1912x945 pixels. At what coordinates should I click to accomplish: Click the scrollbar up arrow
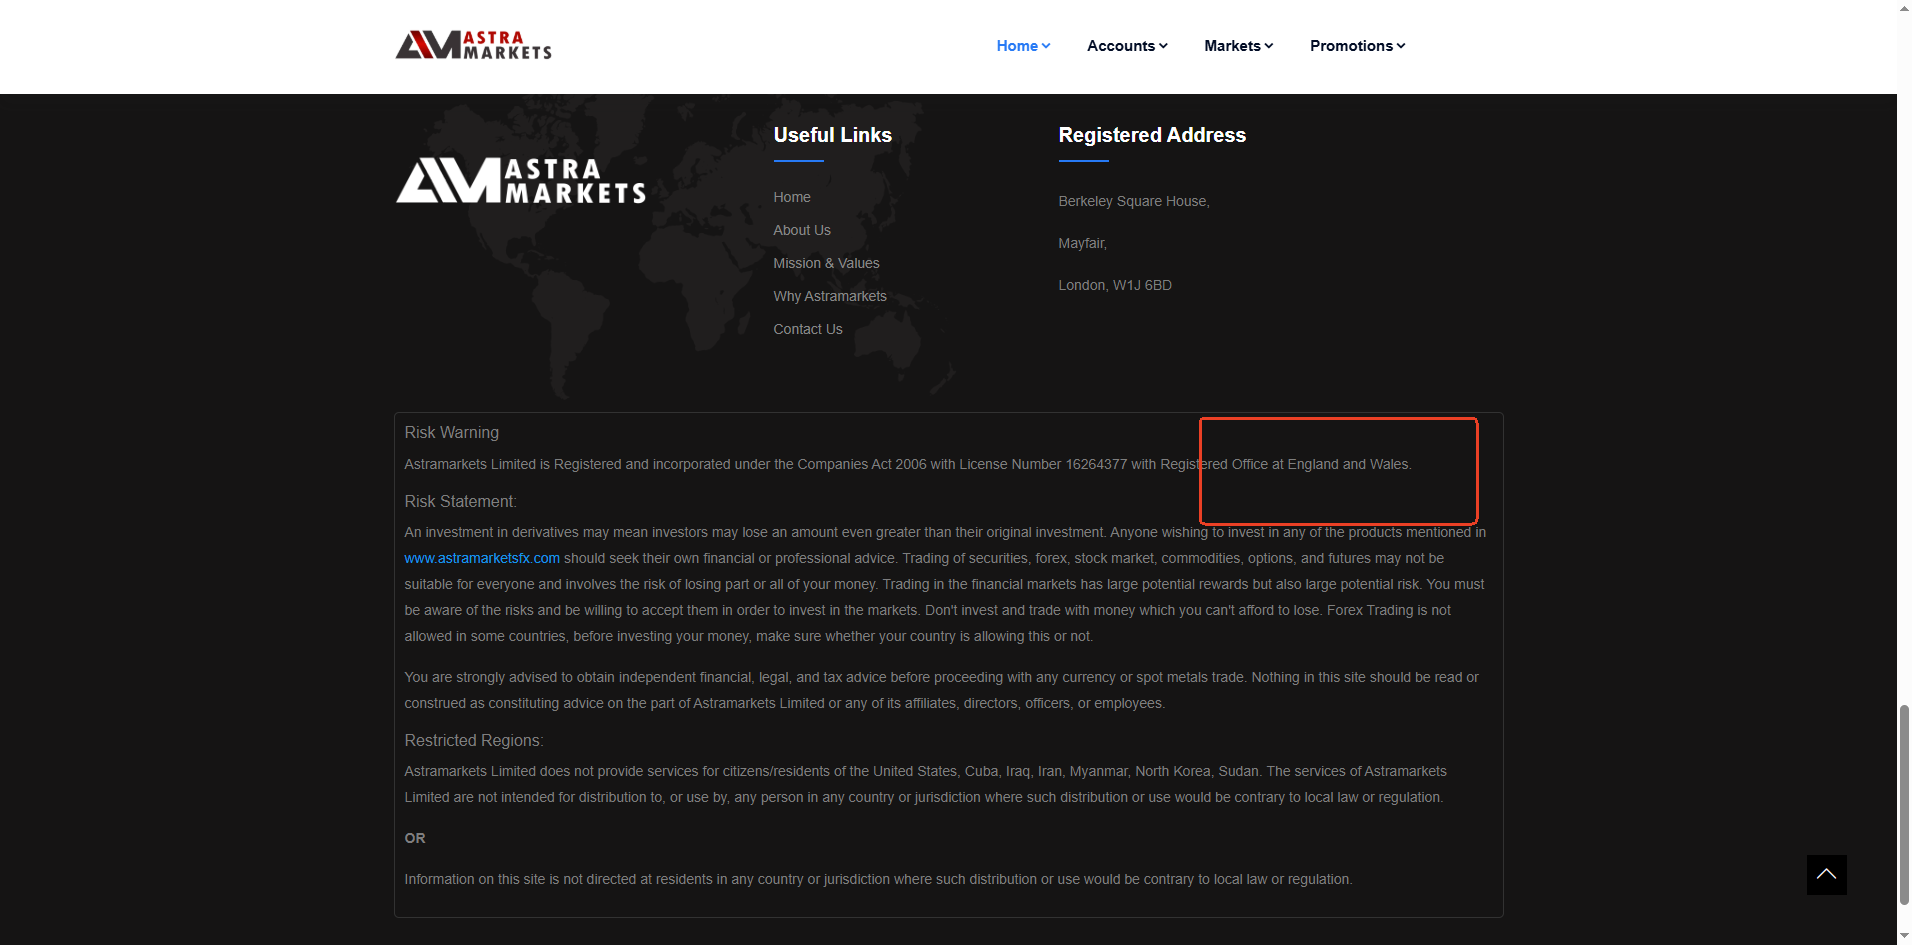tap(1904, 8)
